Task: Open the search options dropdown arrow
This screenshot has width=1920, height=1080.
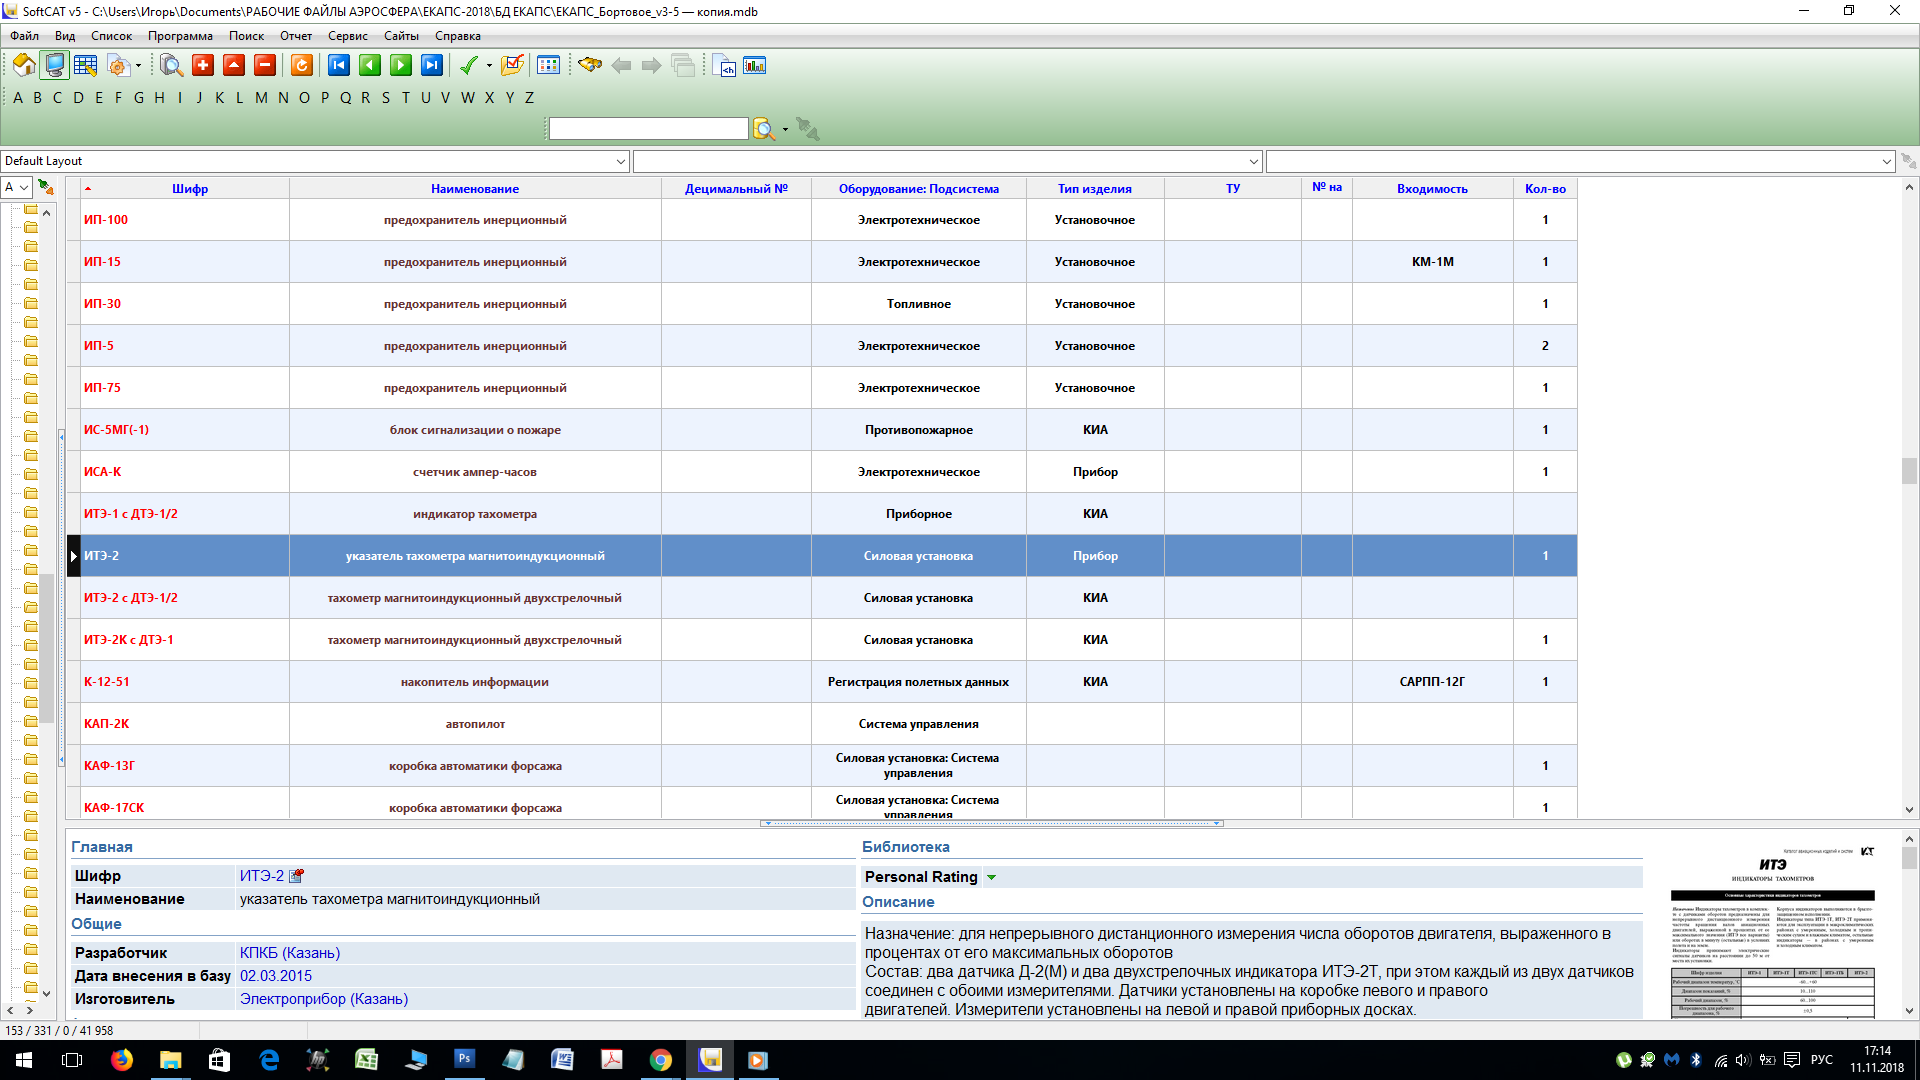Action: (785, 129)
